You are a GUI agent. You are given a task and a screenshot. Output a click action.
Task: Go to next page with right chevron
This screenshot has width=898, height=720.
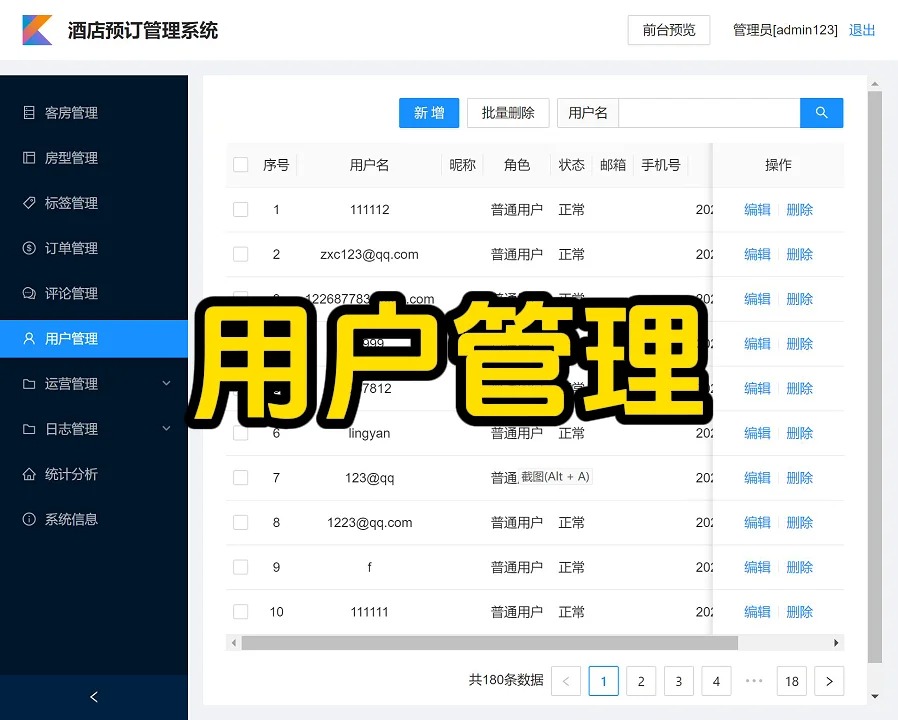[829, 681]
